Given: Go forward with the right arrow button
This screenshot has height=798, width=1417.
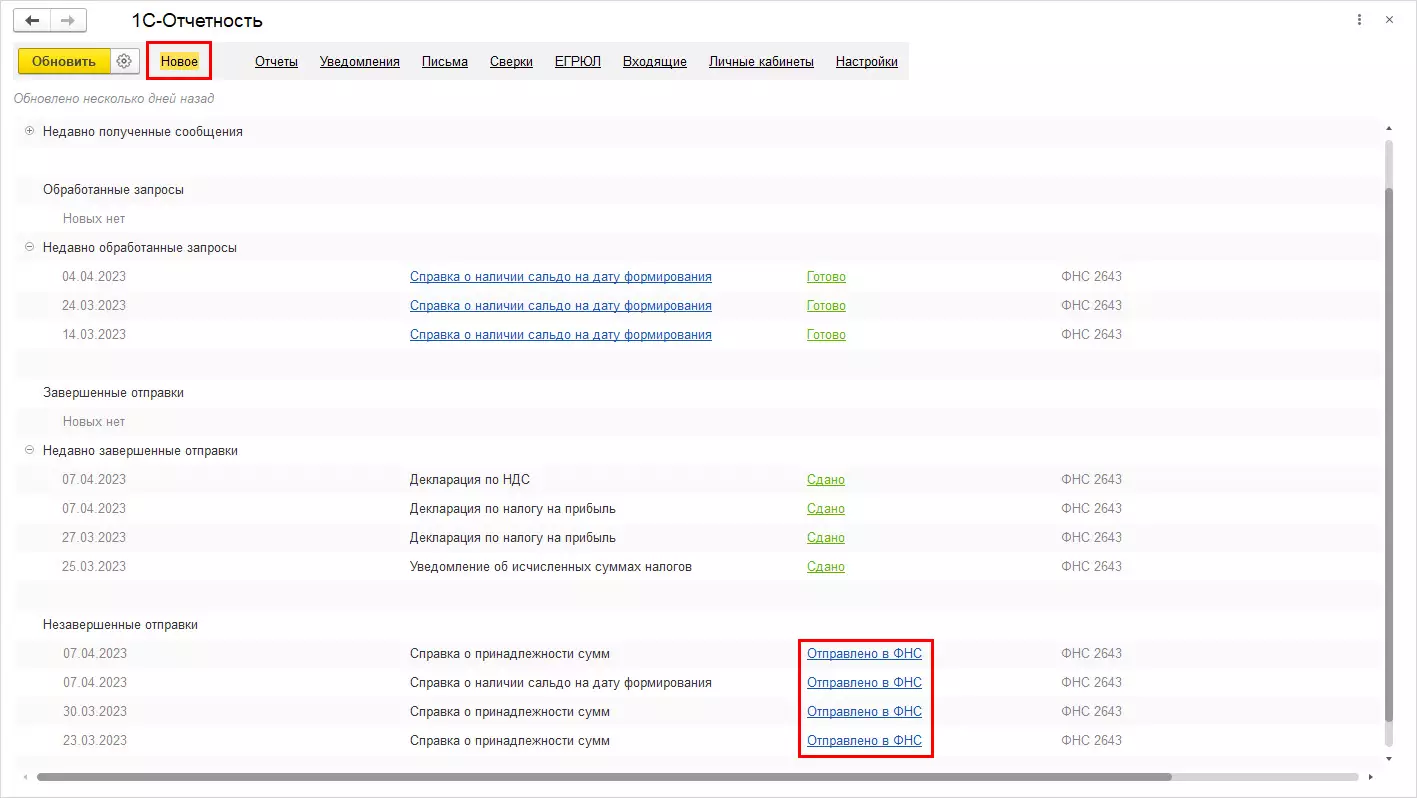Looking at the screenshot, I should [68, 20].
